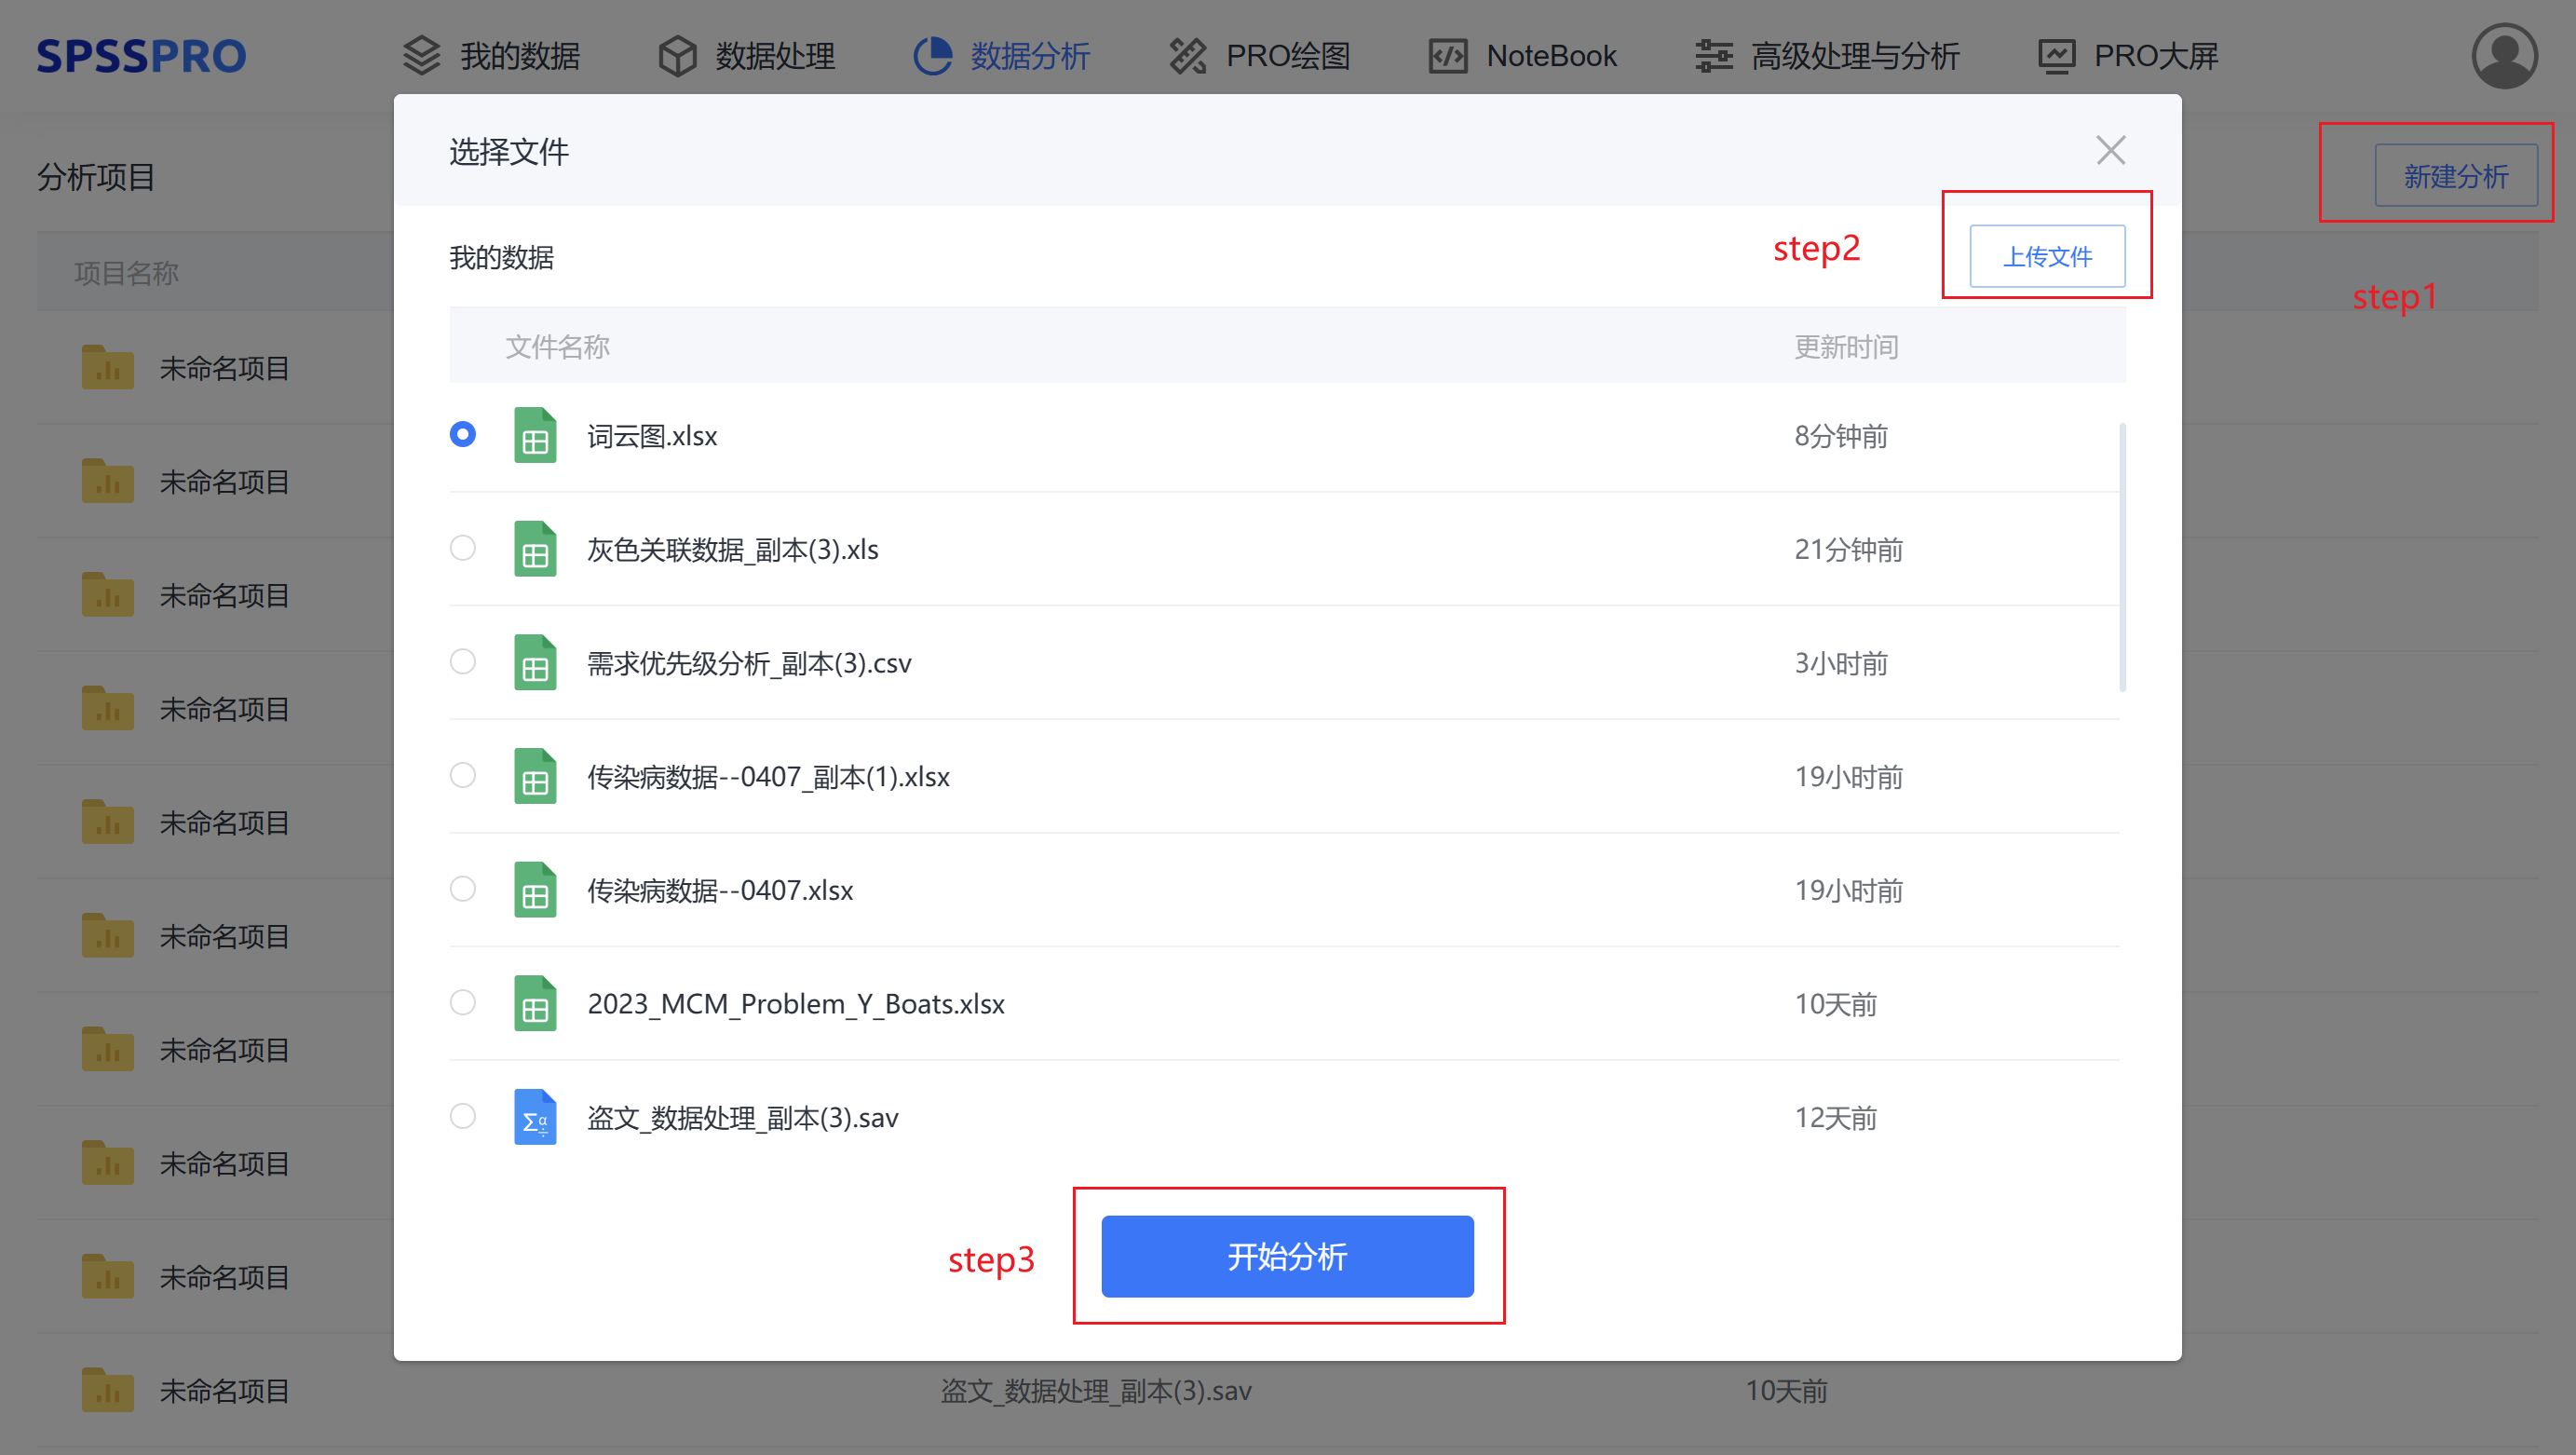Click the 盗文_数据处理_副本(3).sav file name in dialog
The image size is (2576, 1455).
743,1118
